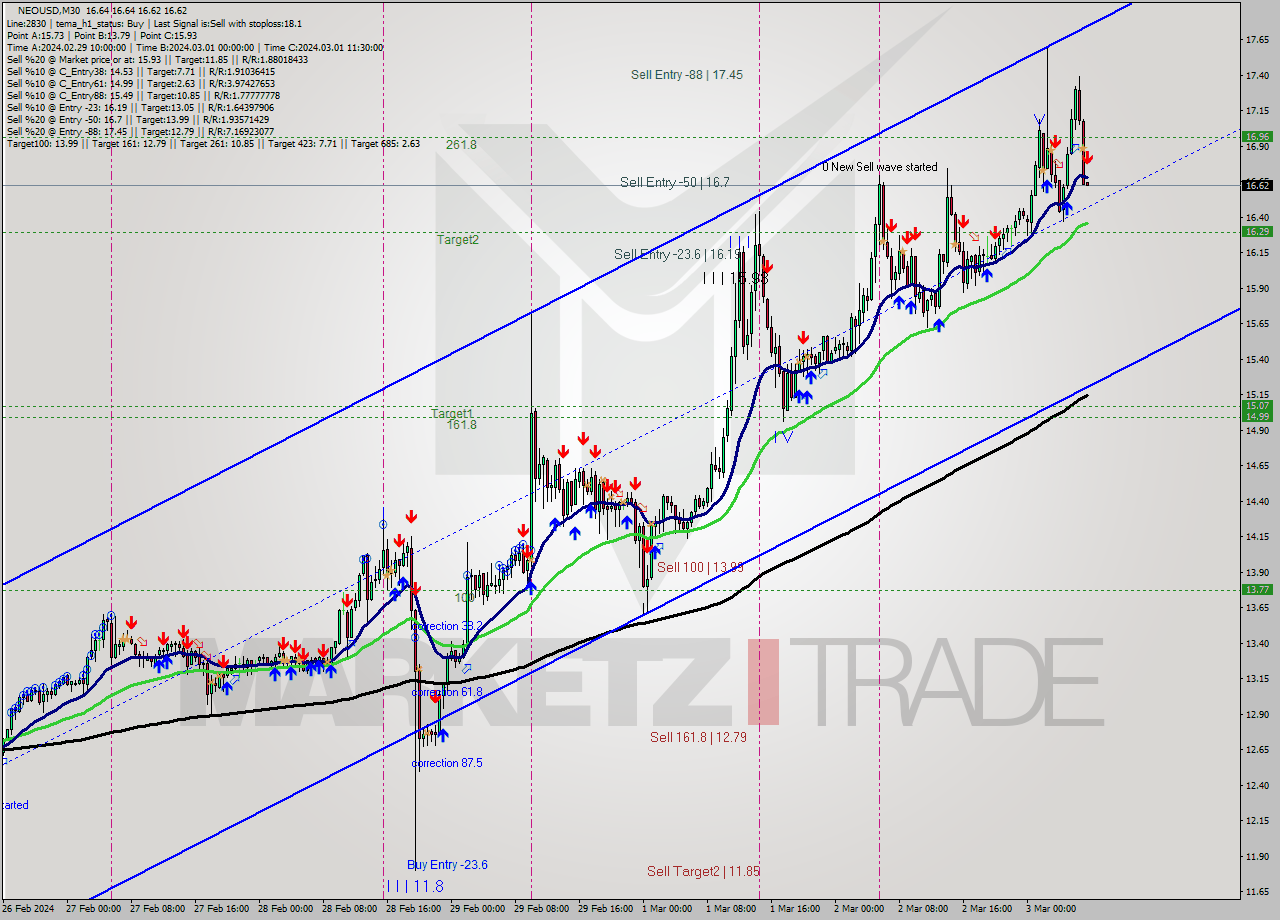Click the 15.40 price axis value

pyautogui.click(x=1257, y=359)
